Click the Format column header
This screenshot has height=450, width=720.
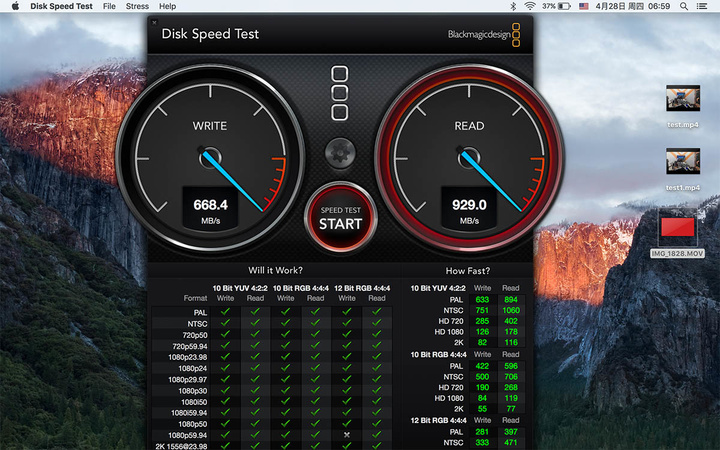coord(195,298)
